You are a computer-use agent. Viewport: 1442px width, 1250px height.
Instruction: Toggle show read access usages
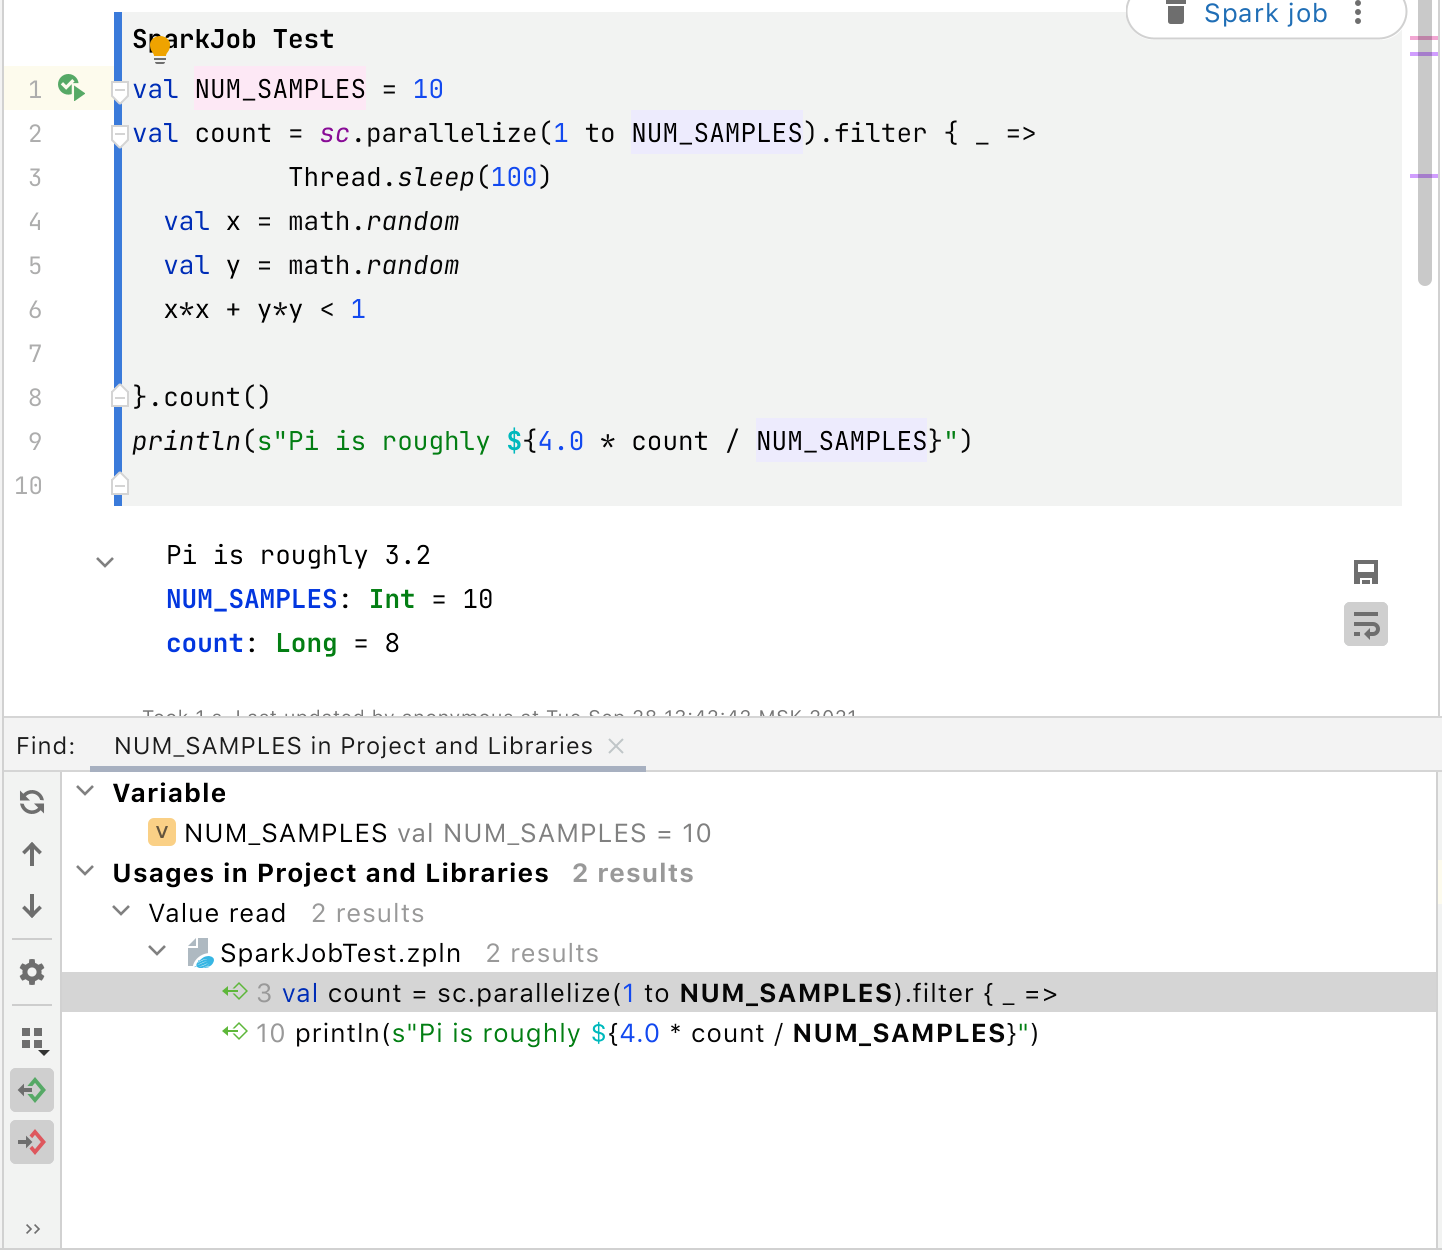click(32, 1090)
